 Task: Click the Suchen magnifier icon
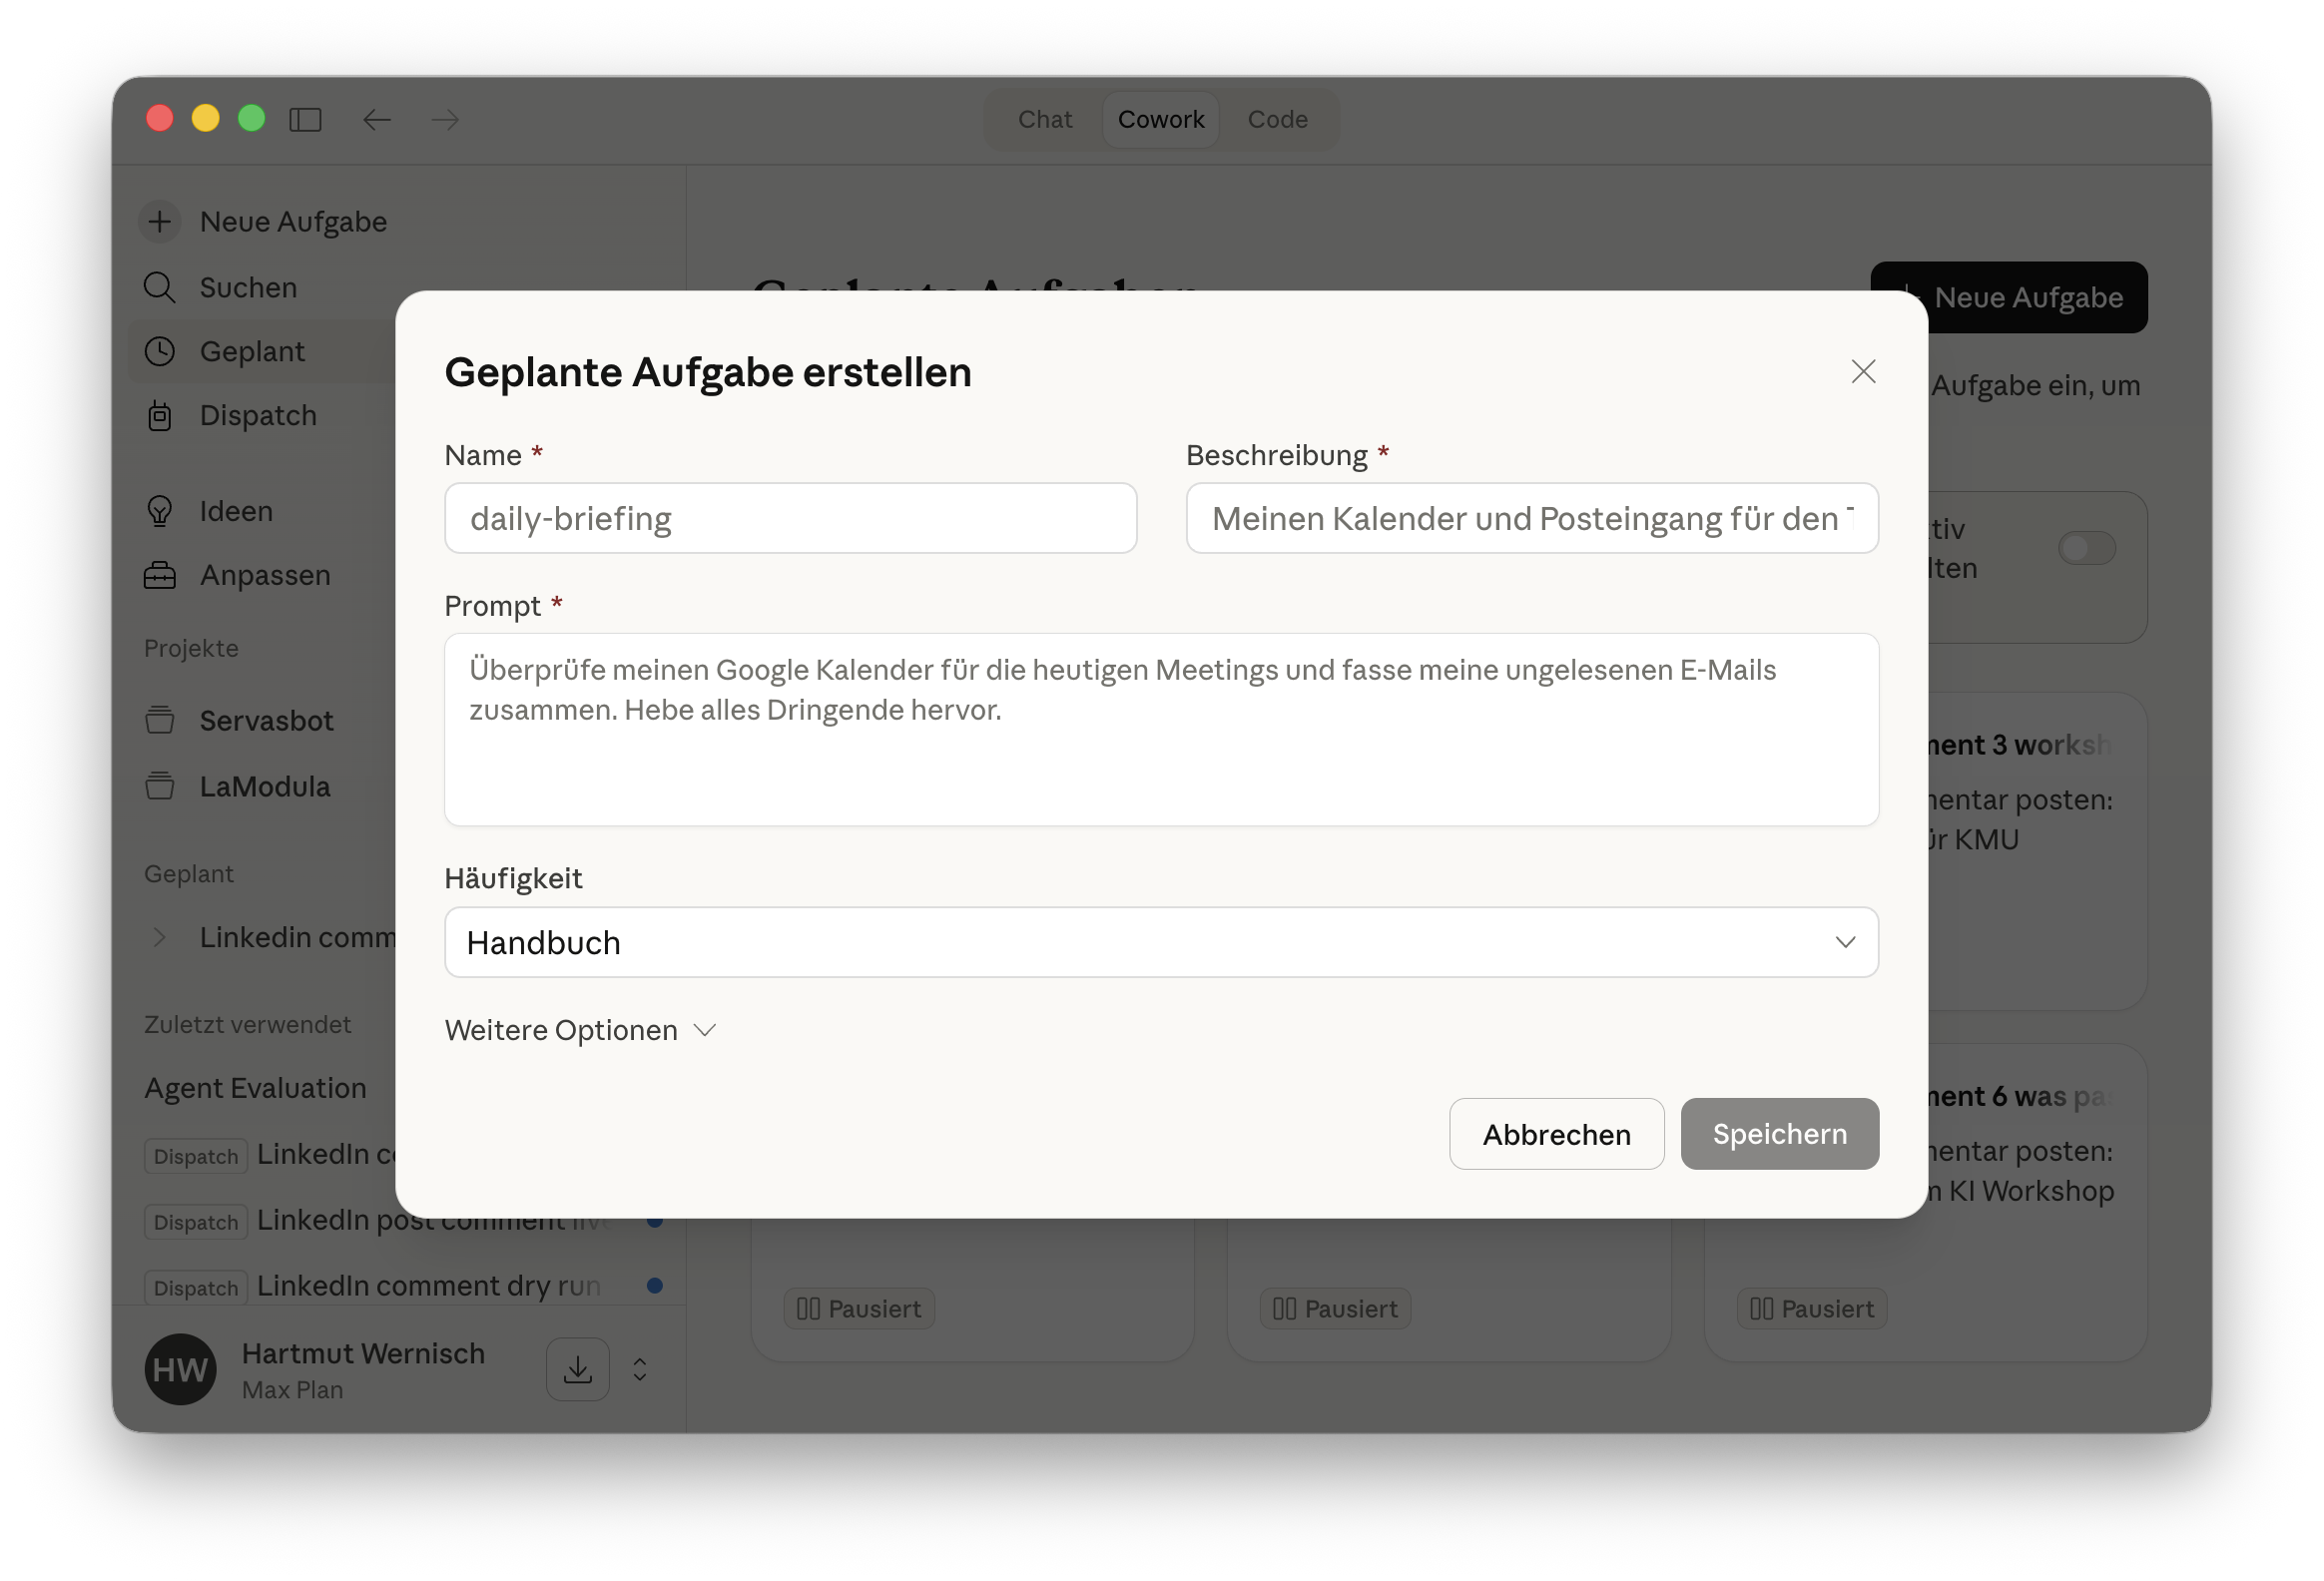(x=160, y=287)
